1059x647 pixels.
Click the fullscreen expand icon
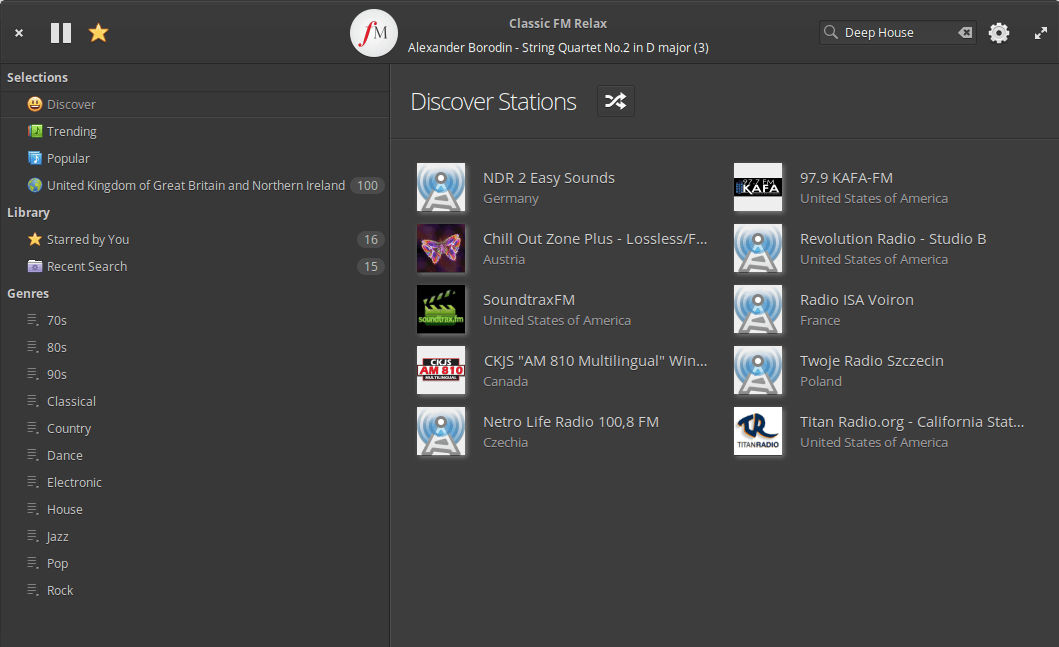coord(1041,32)
